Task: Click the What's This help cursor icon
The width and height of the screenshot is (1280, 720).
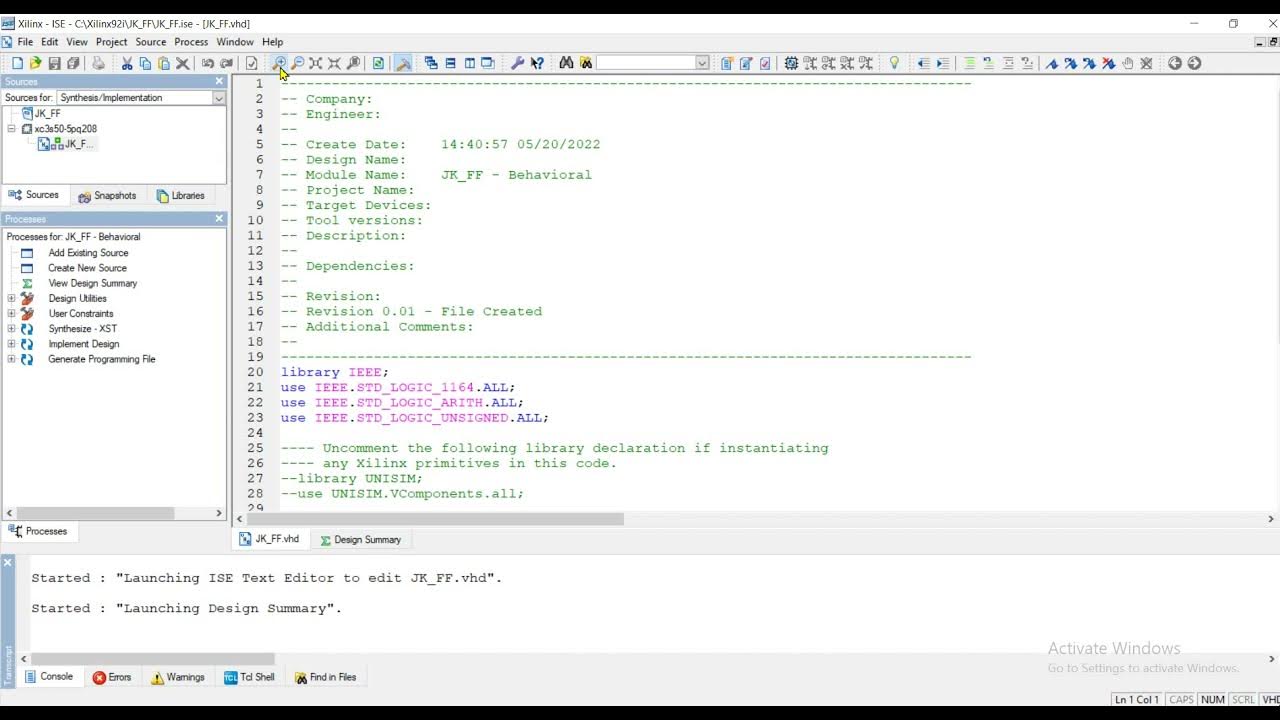Action: (537, 63)
